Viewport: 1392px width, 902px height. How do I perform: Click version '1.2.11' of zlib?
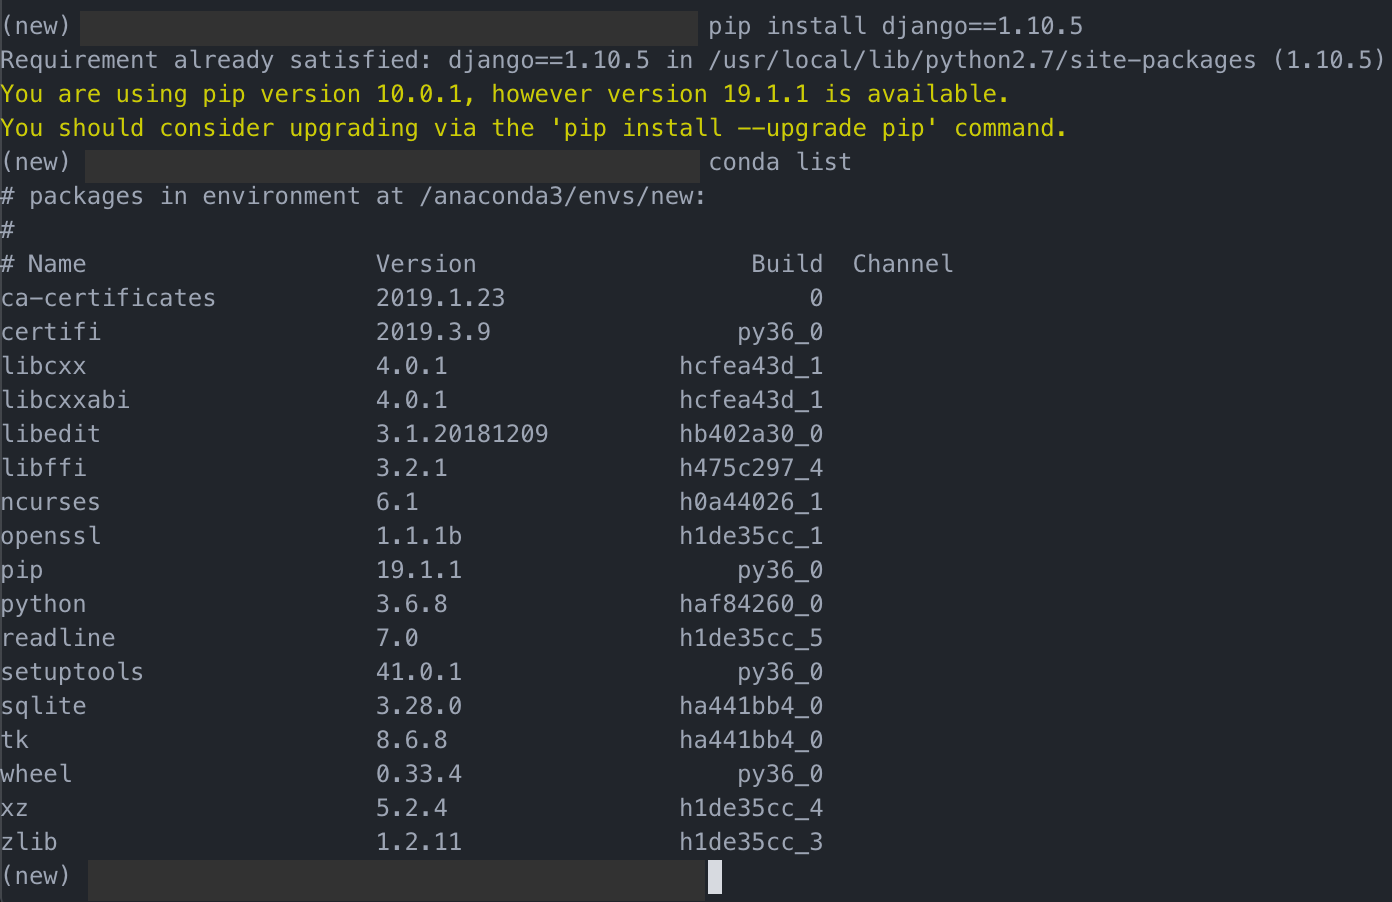(x=419, y=842)
